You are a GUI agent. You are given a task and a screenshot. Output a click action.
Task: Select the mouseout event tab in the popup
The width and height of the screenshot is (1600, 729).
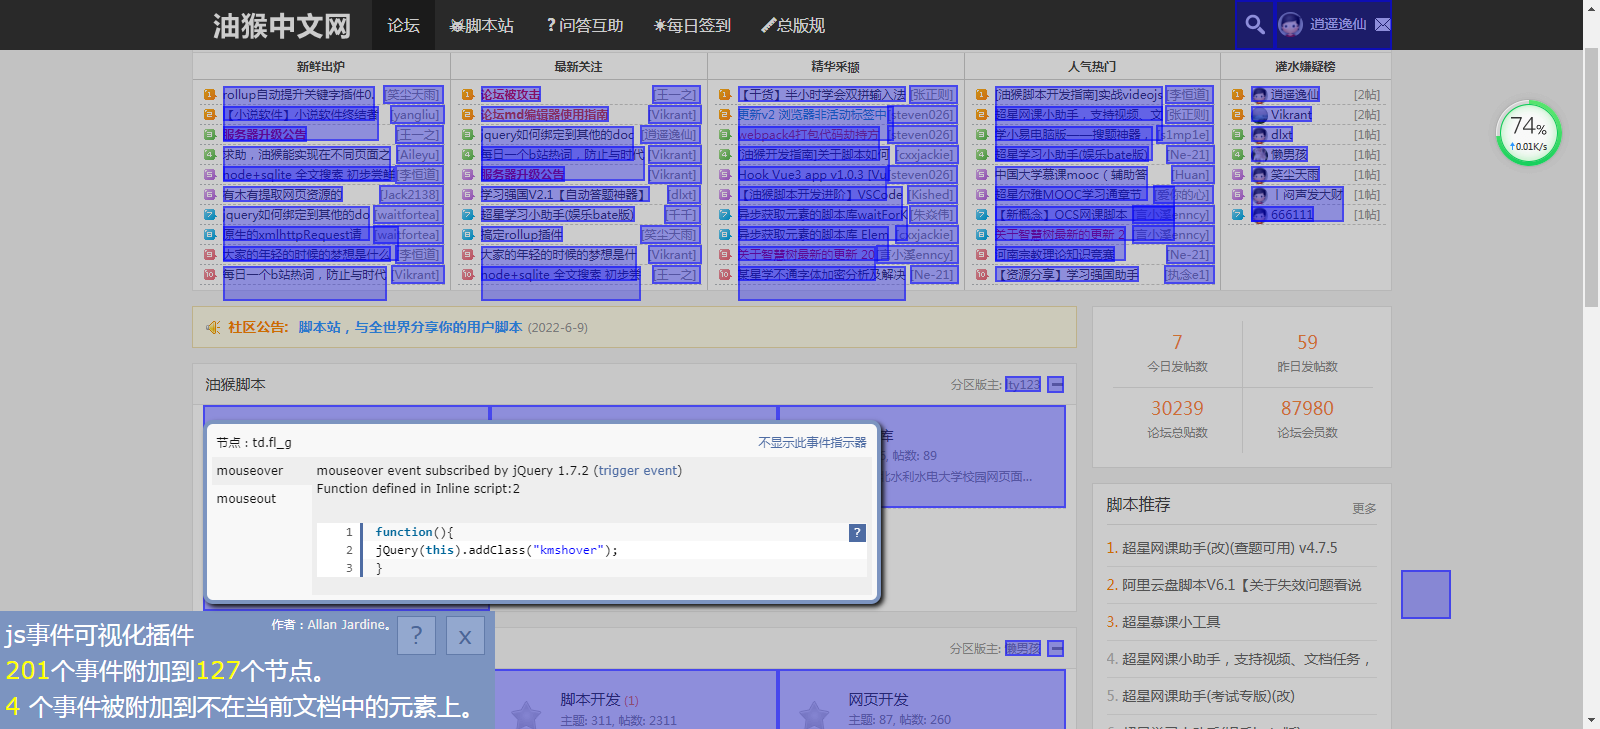260,499
